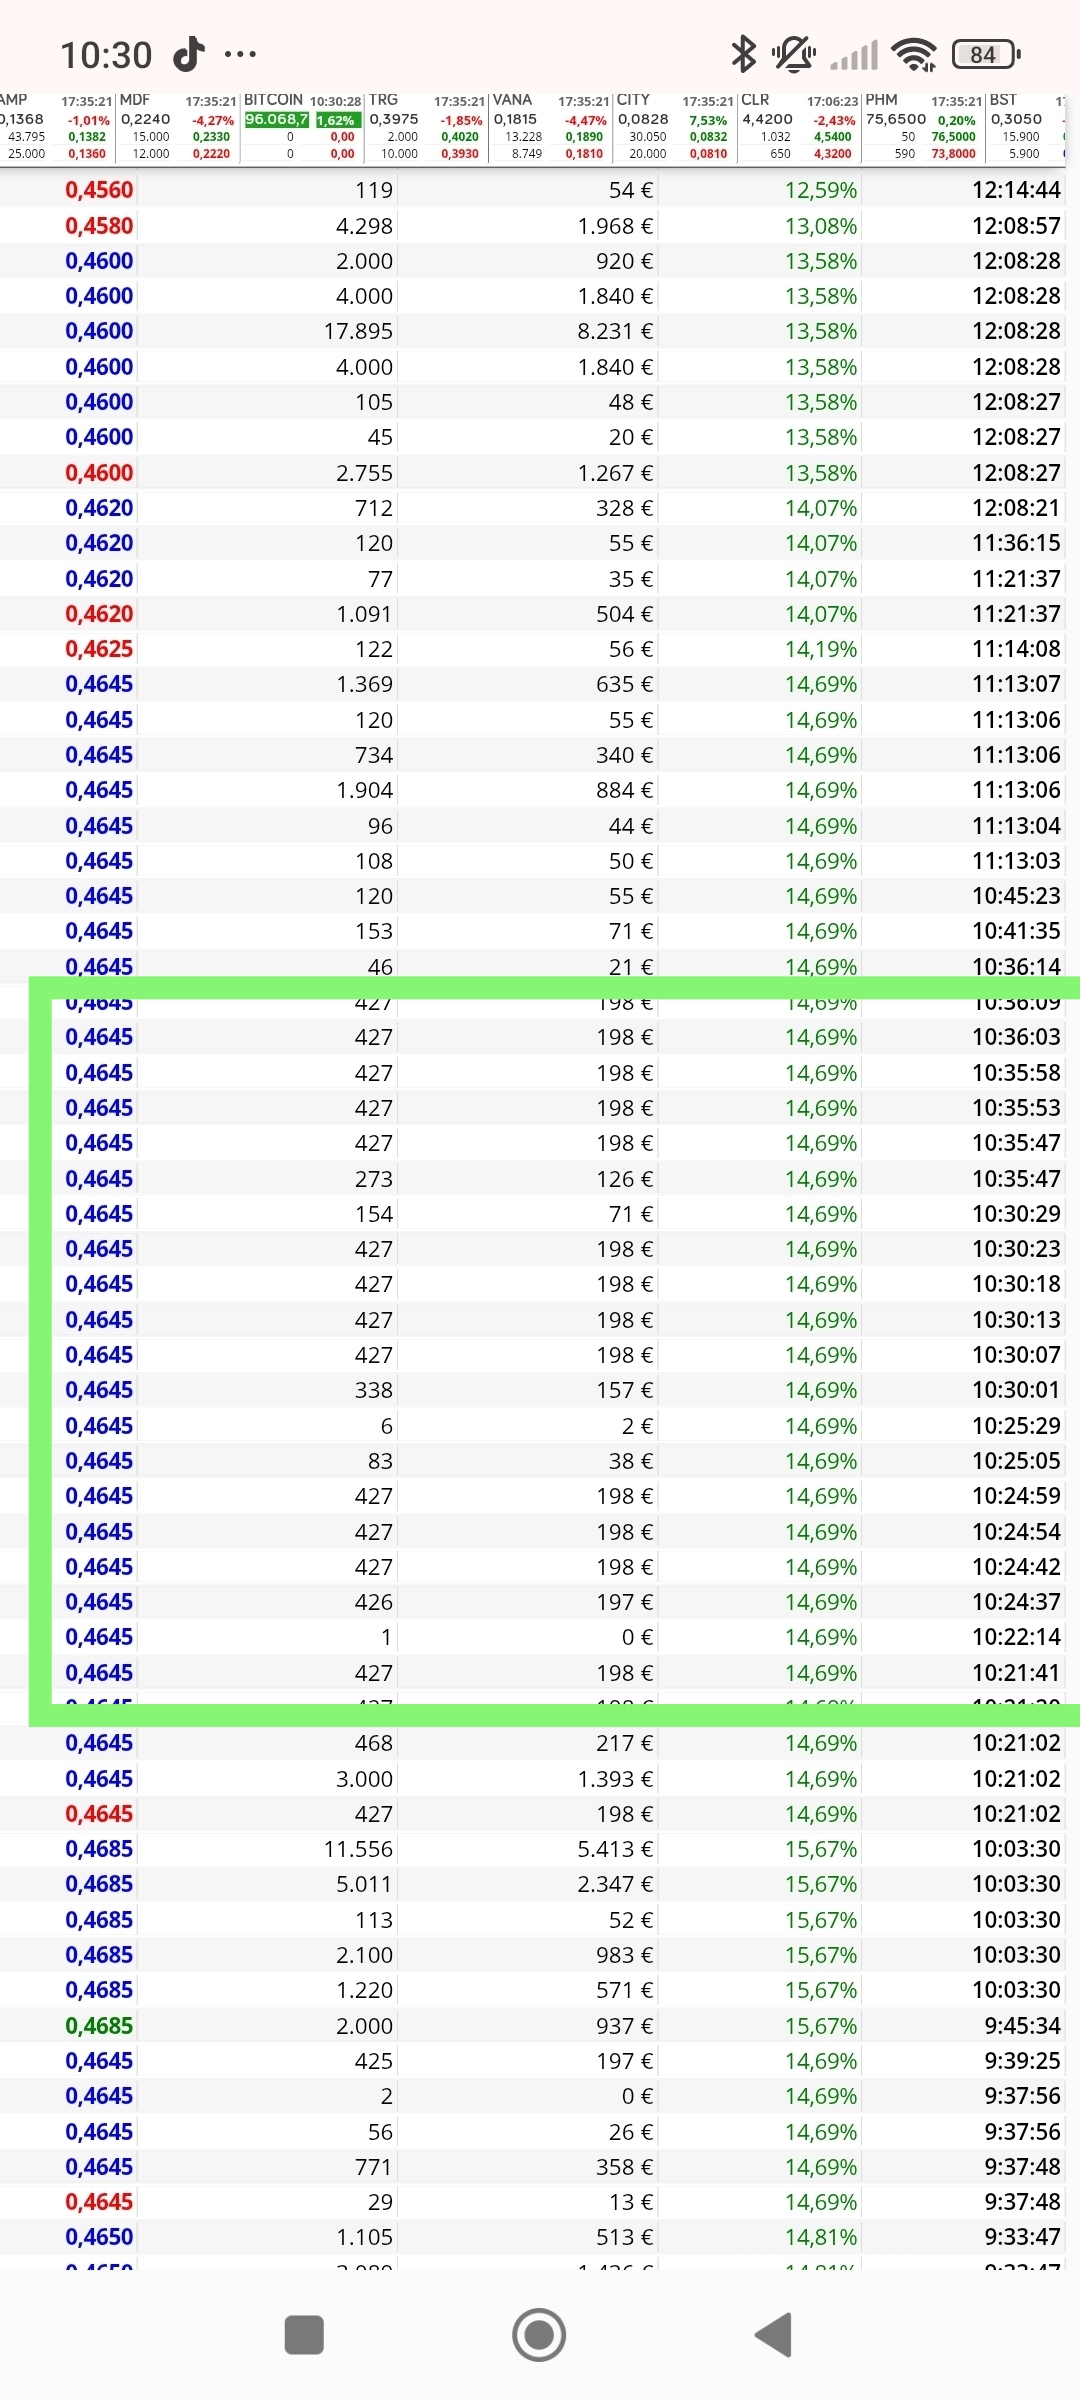Tap the green 0,4685 price at 9:45:34

(x=99, y=2025)
